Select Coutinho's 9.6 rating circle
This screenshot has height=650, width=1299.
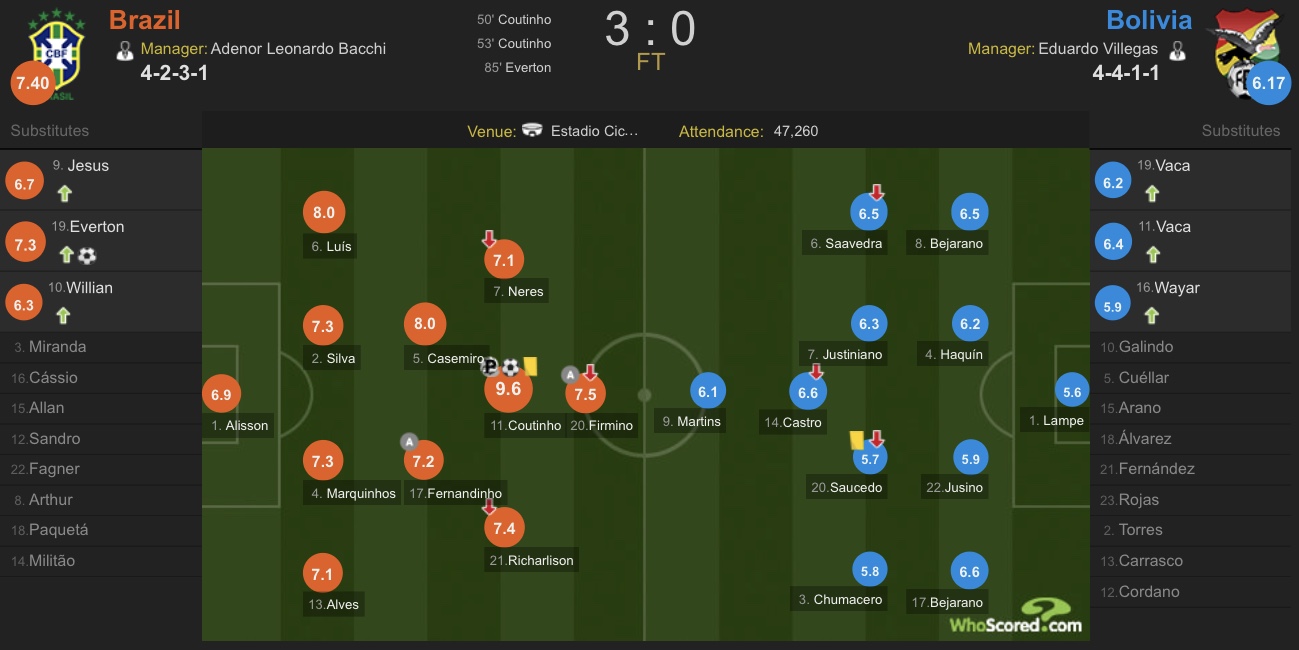click(x=508, y=389)
